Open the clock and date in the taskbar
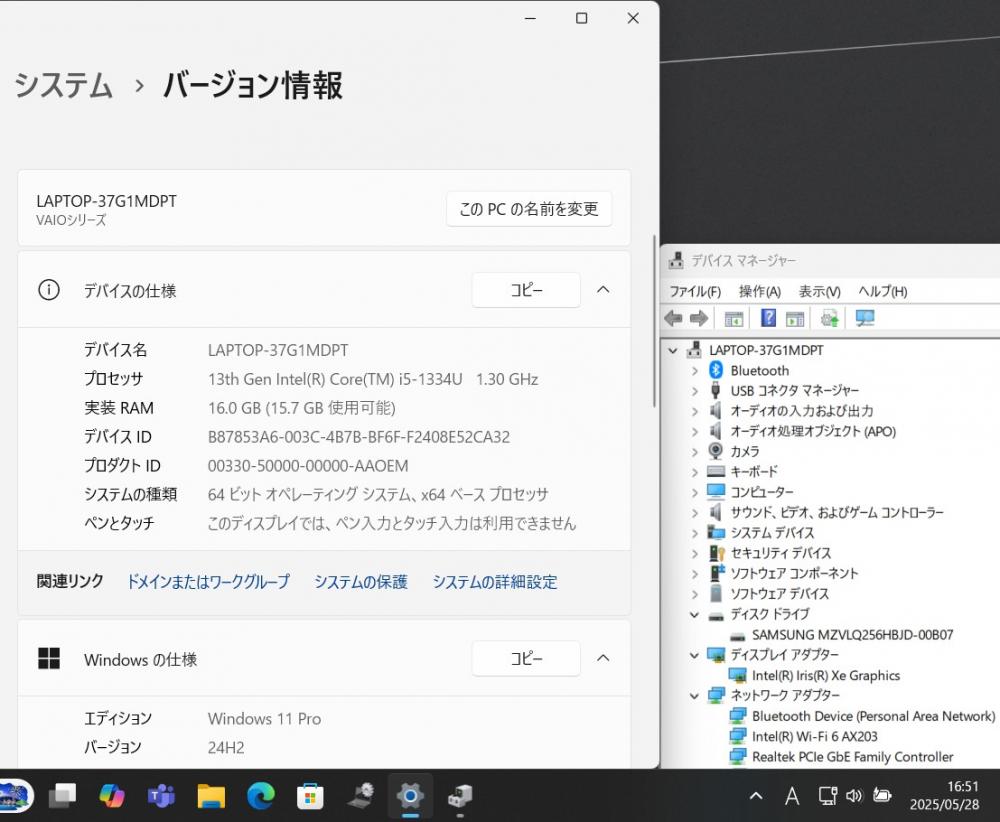Image resolution: width=1000 pixels, height=822 pixels. [945, 795]
